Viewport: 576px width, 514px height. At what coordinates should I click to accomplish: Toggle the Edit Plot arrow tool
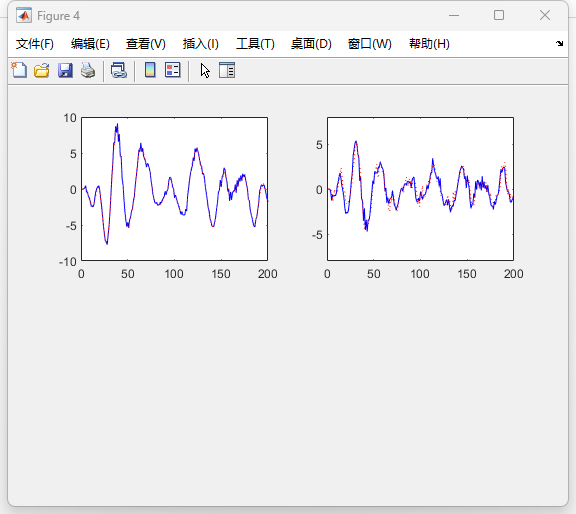pyautogui.click(x=205, y=70)
